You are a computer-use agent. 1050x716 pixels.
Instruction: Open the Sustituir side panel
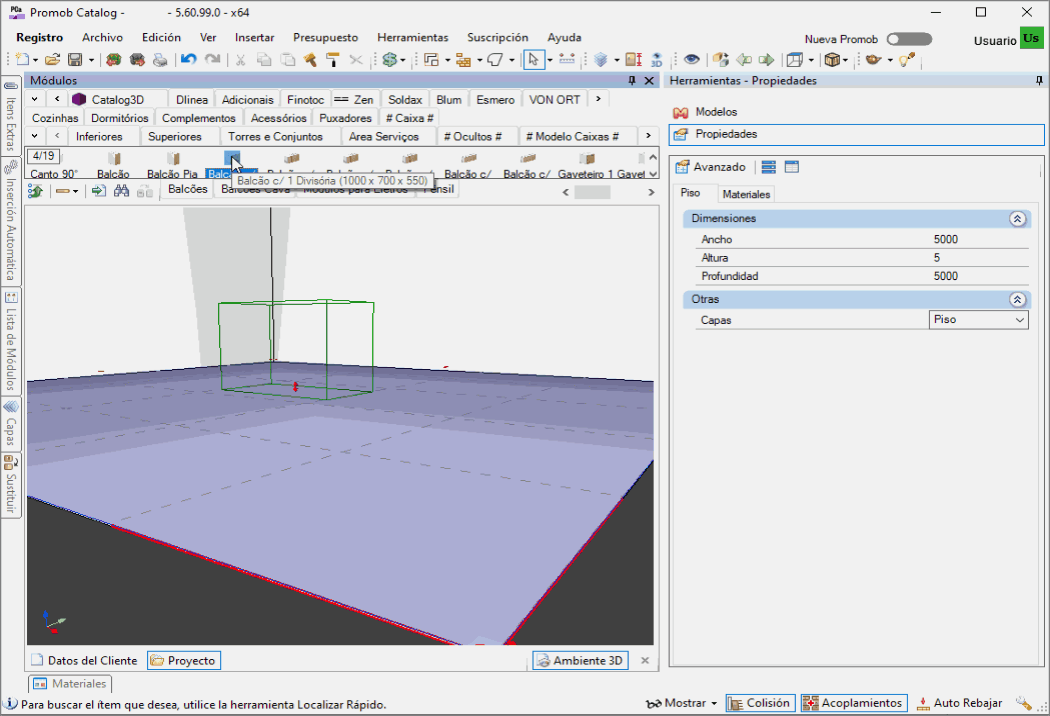point(11,485)
